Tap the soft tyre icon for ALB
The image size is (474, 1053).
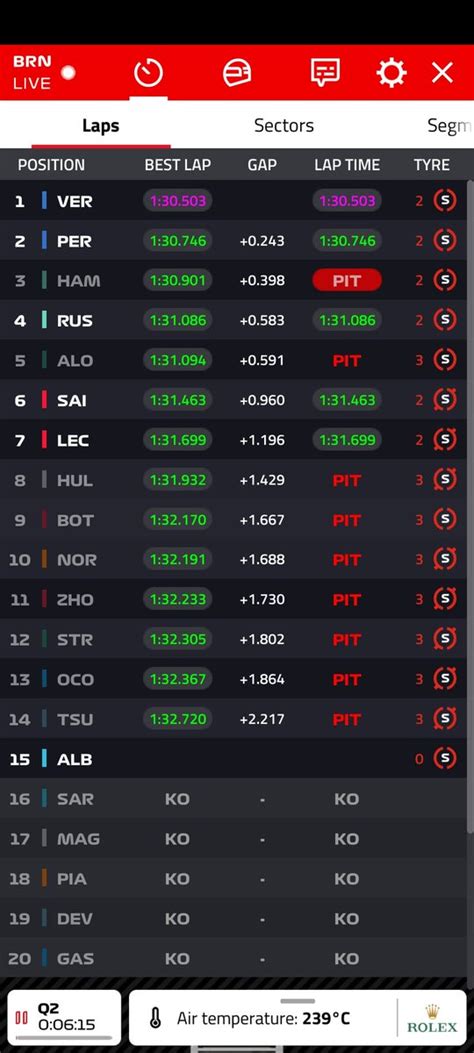tap(444, 758)
